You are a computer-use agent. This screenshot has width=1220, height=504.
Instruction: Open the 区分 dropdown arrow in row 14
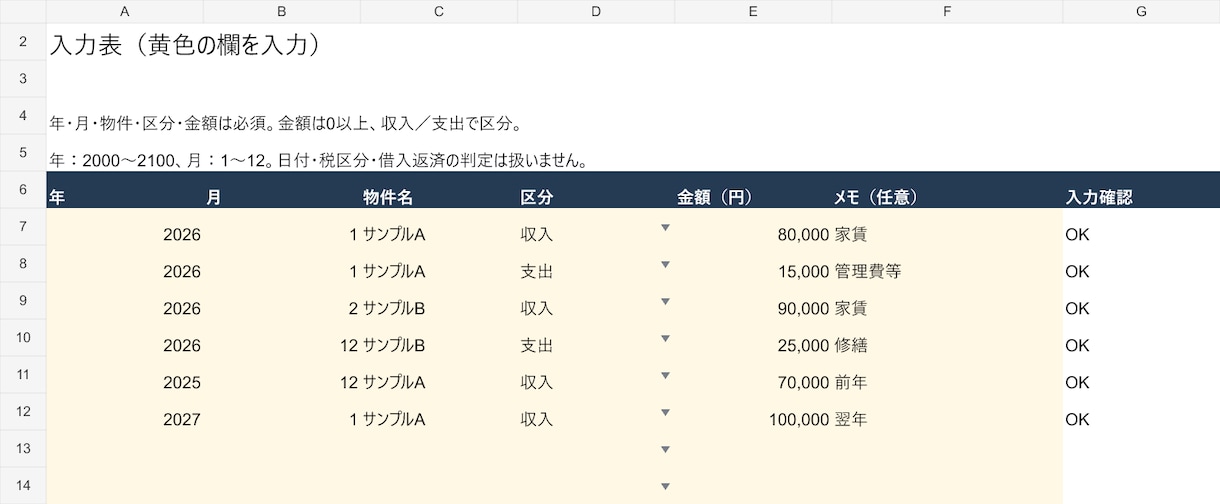pos(665,487)
